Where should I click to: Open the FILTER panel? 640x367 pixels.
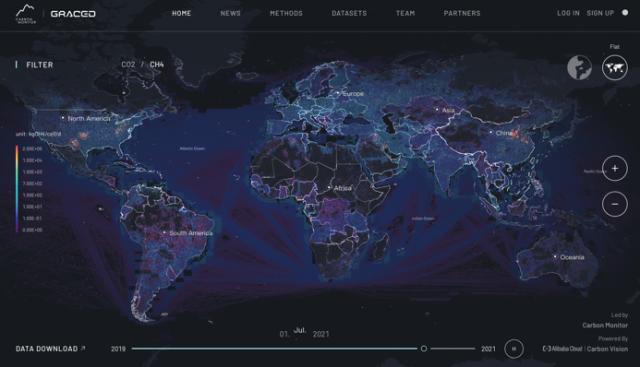pyautogui.click(x=40, y=65)
